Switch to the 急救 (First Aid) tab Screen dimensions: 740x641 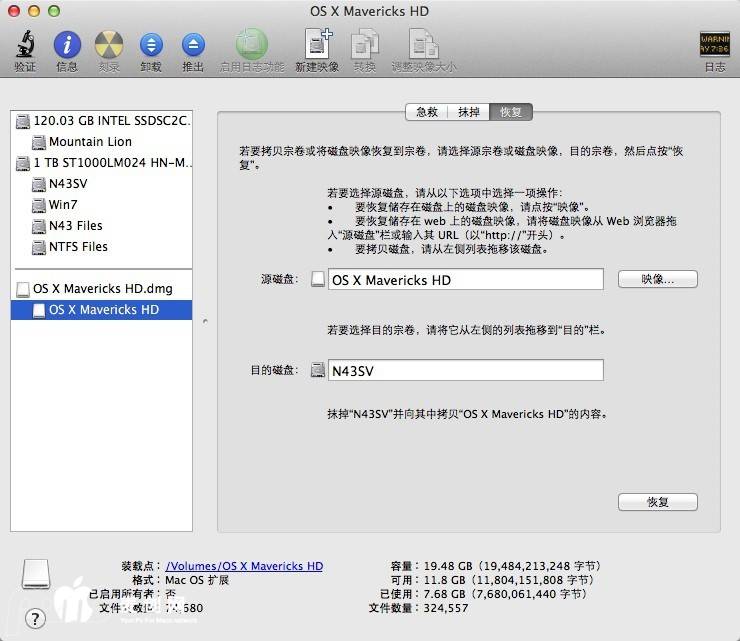click(x=427, y=112)
